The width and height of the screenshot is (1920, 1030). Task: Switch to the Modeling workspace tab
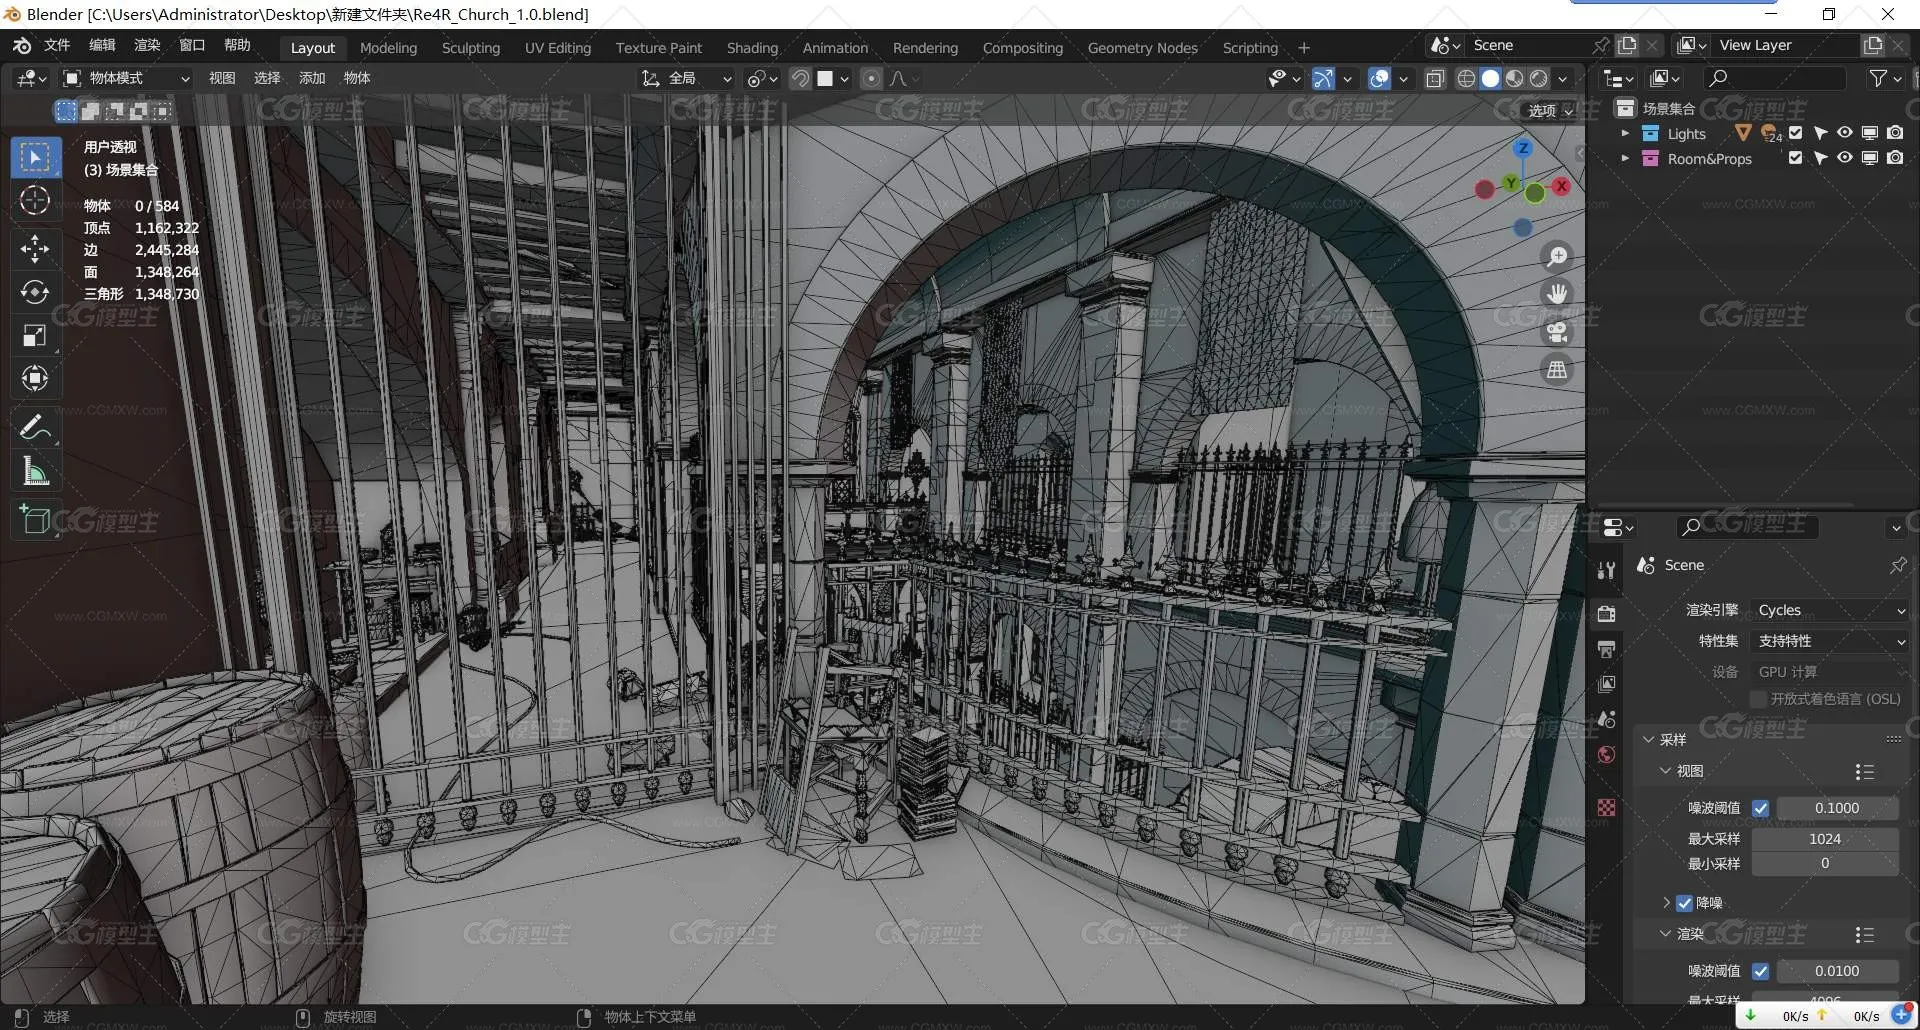[388, 48]
